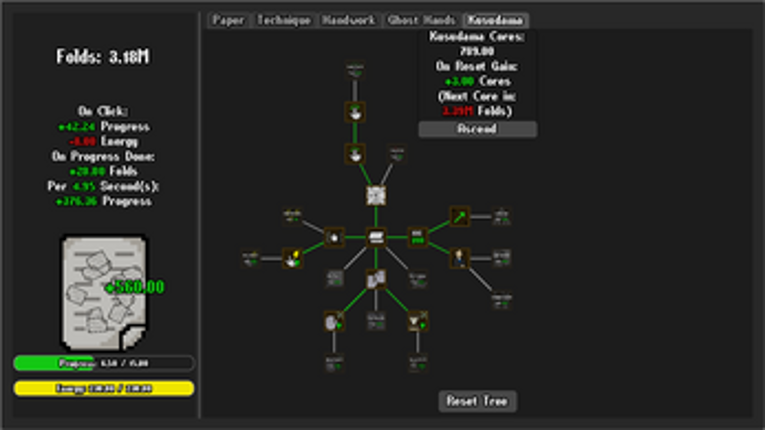This screenshot has height=430, width=765.
Task: Click the 'On Progress Done:' label
Action: click(103, 157)
